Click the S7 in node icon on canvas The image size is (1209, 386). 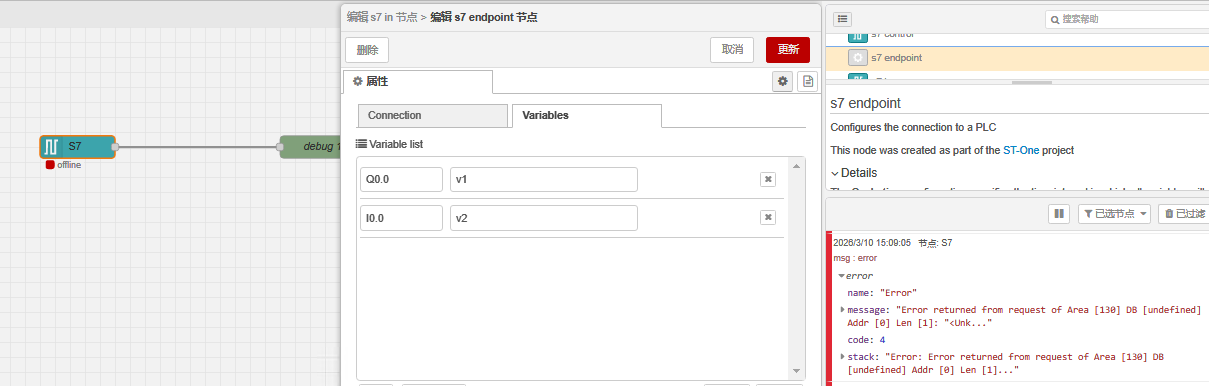click(x=51, y=146)
